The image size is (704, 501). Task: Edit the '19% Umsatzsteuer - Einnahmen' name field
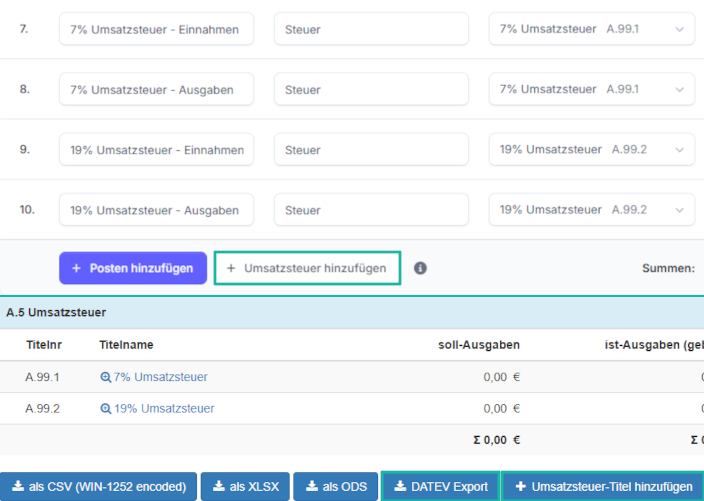click(x=156, y=149)
